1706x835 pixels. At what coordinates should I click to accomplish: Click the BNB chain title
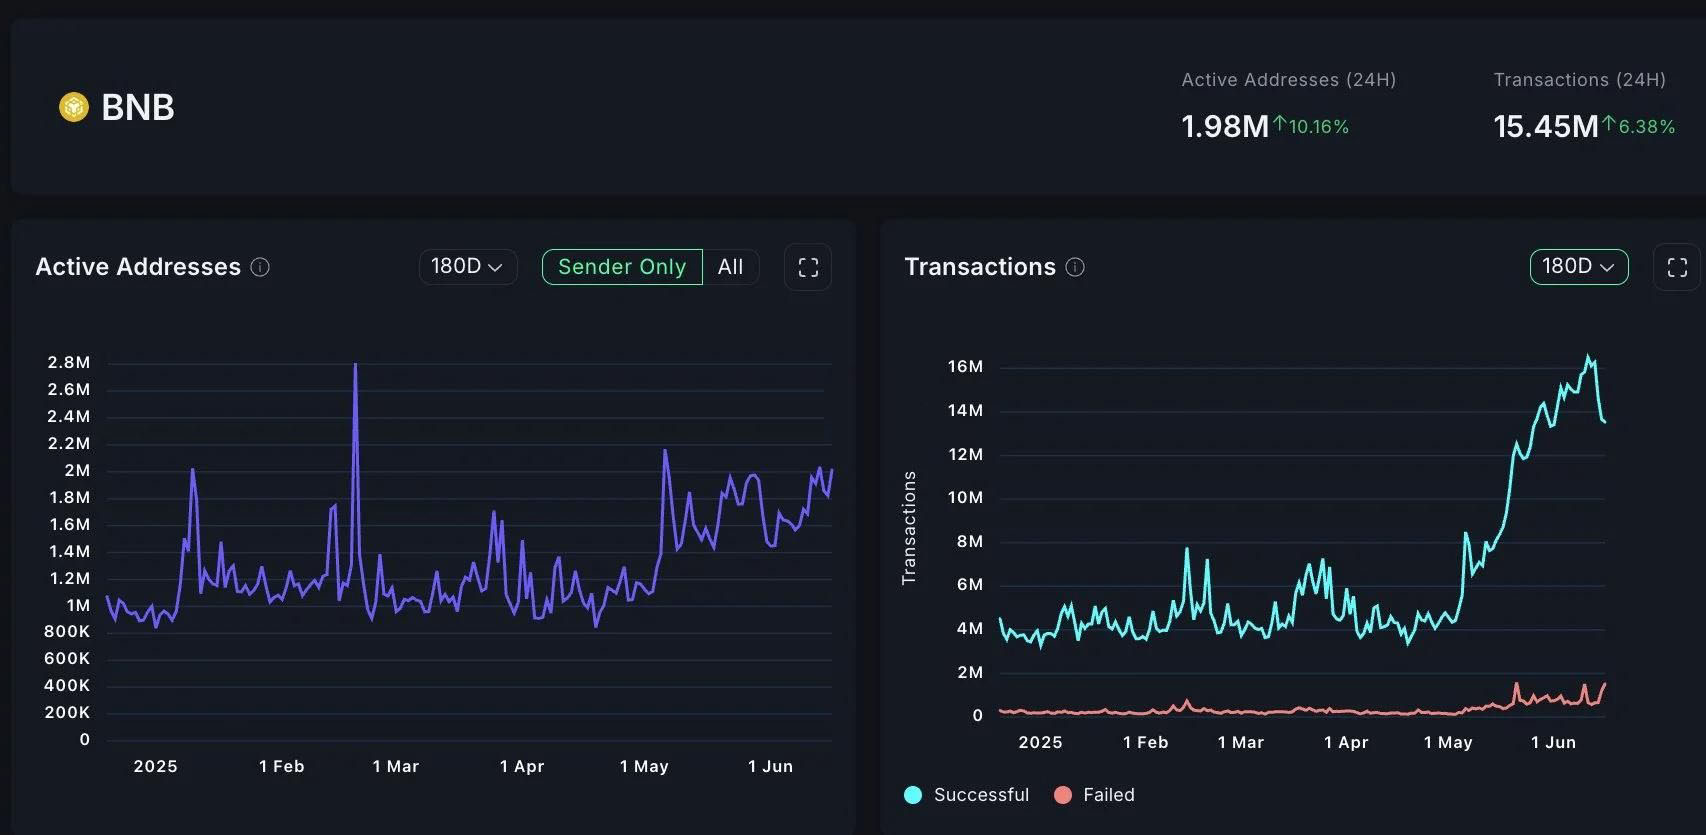pos(138,107)
